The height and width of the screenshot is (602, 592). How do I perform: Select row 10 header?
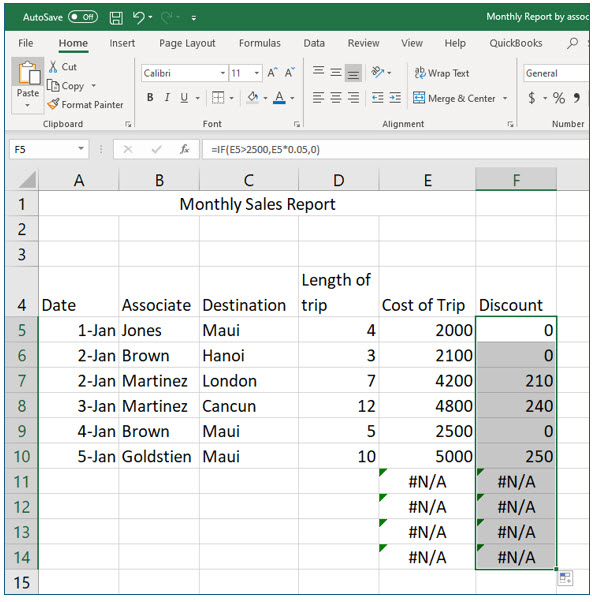22,456
